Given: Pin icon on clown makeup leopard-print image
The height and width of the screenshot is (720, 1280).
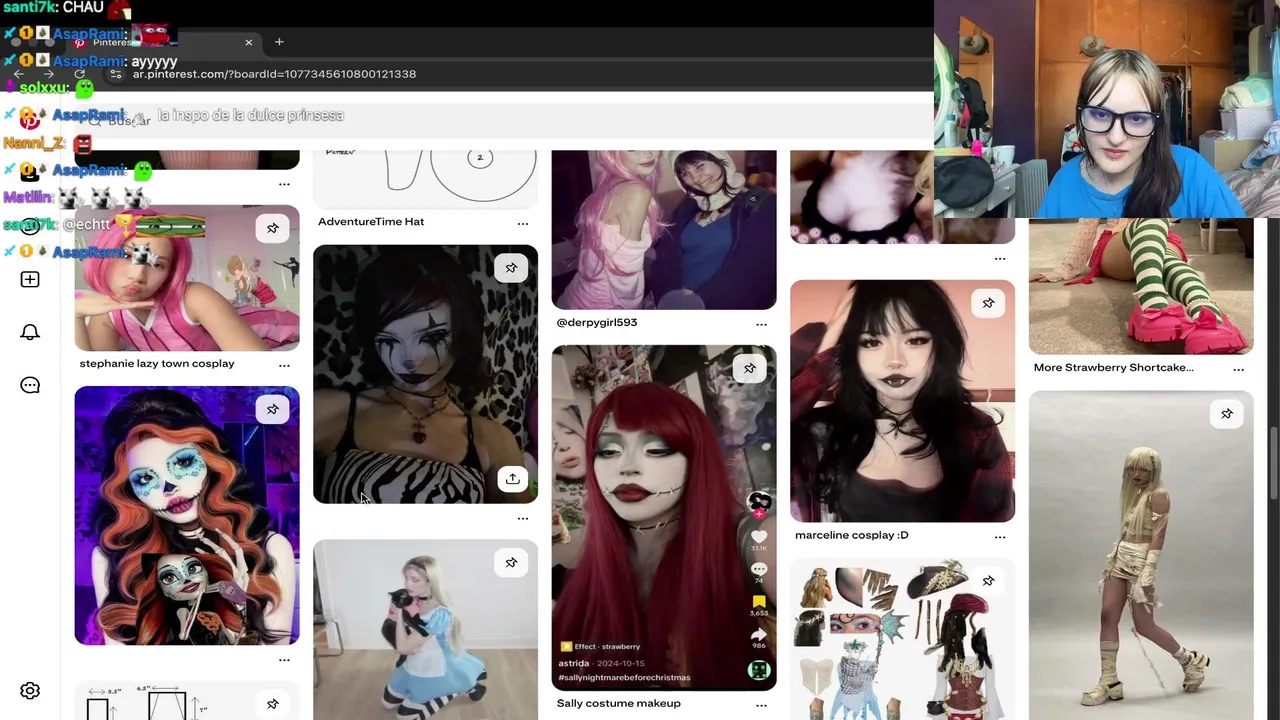Looking at the screenshot, I should coord(511,268).
